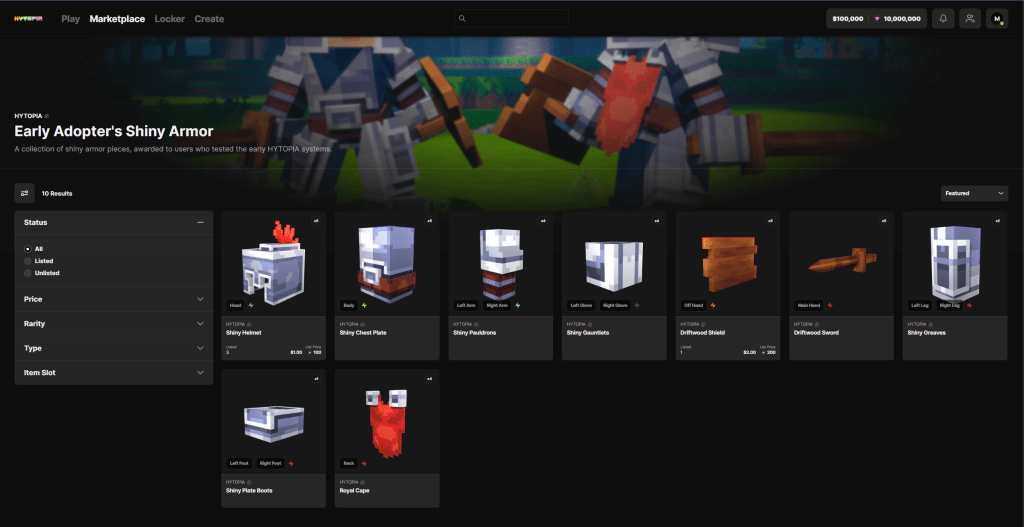Go to the Play tab
This screenshot has height=527, width=1024.
coord(70,19)
